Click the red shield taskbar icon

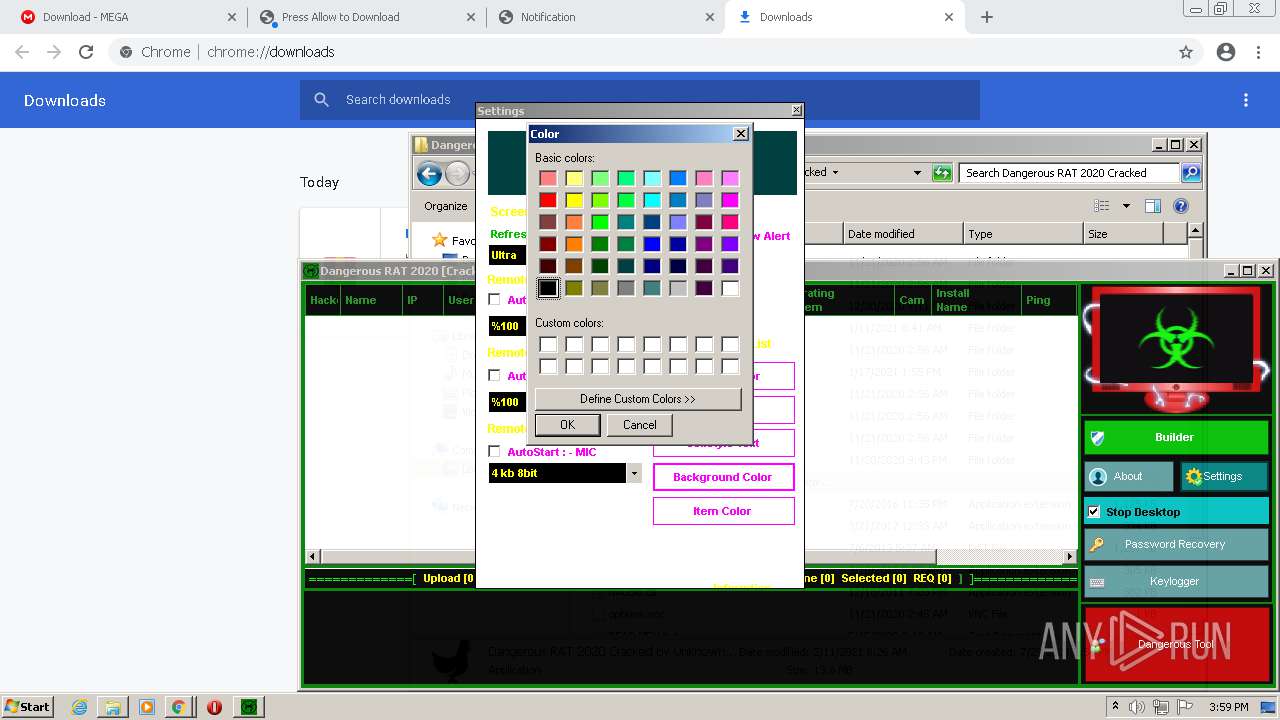(214, 707)
